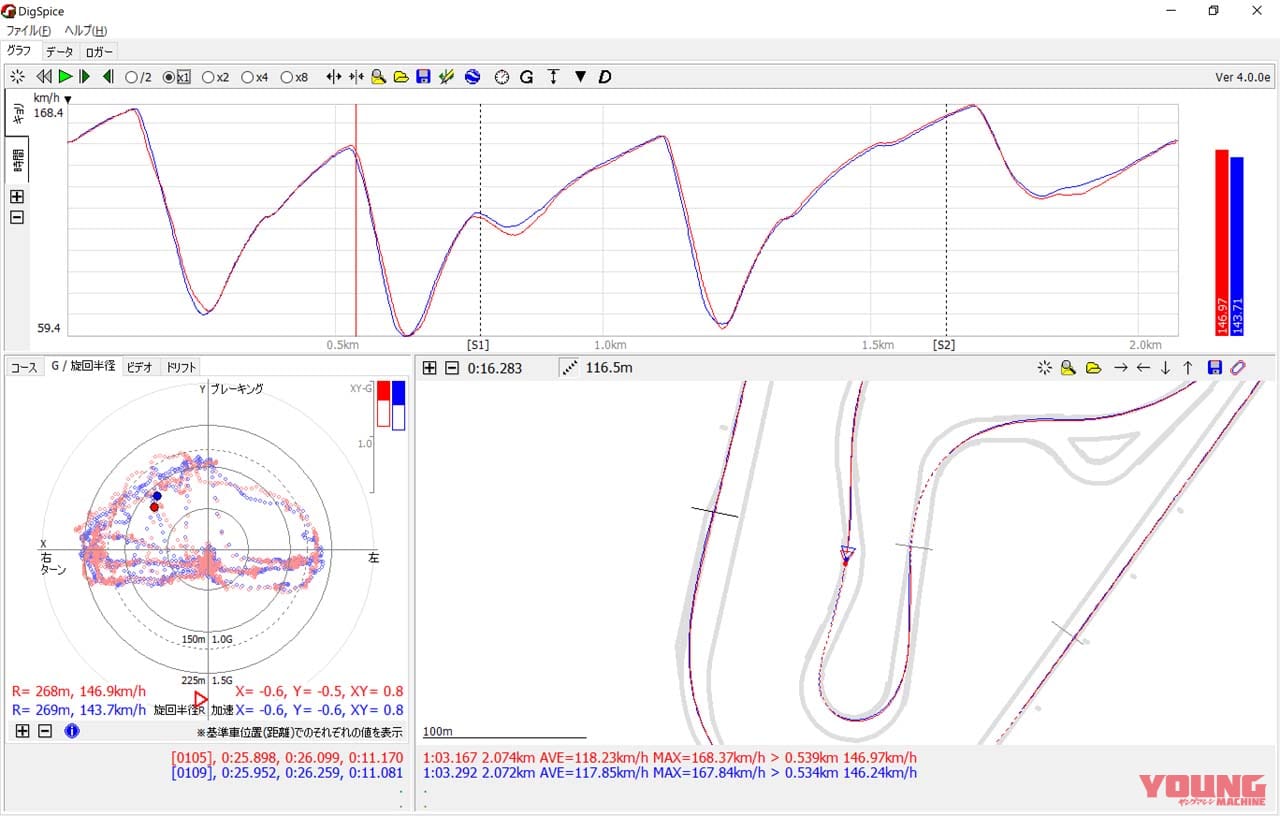1280x816 pixels.
Task: Click the red lap summary line 1:03.167
Action: point(669,758)
